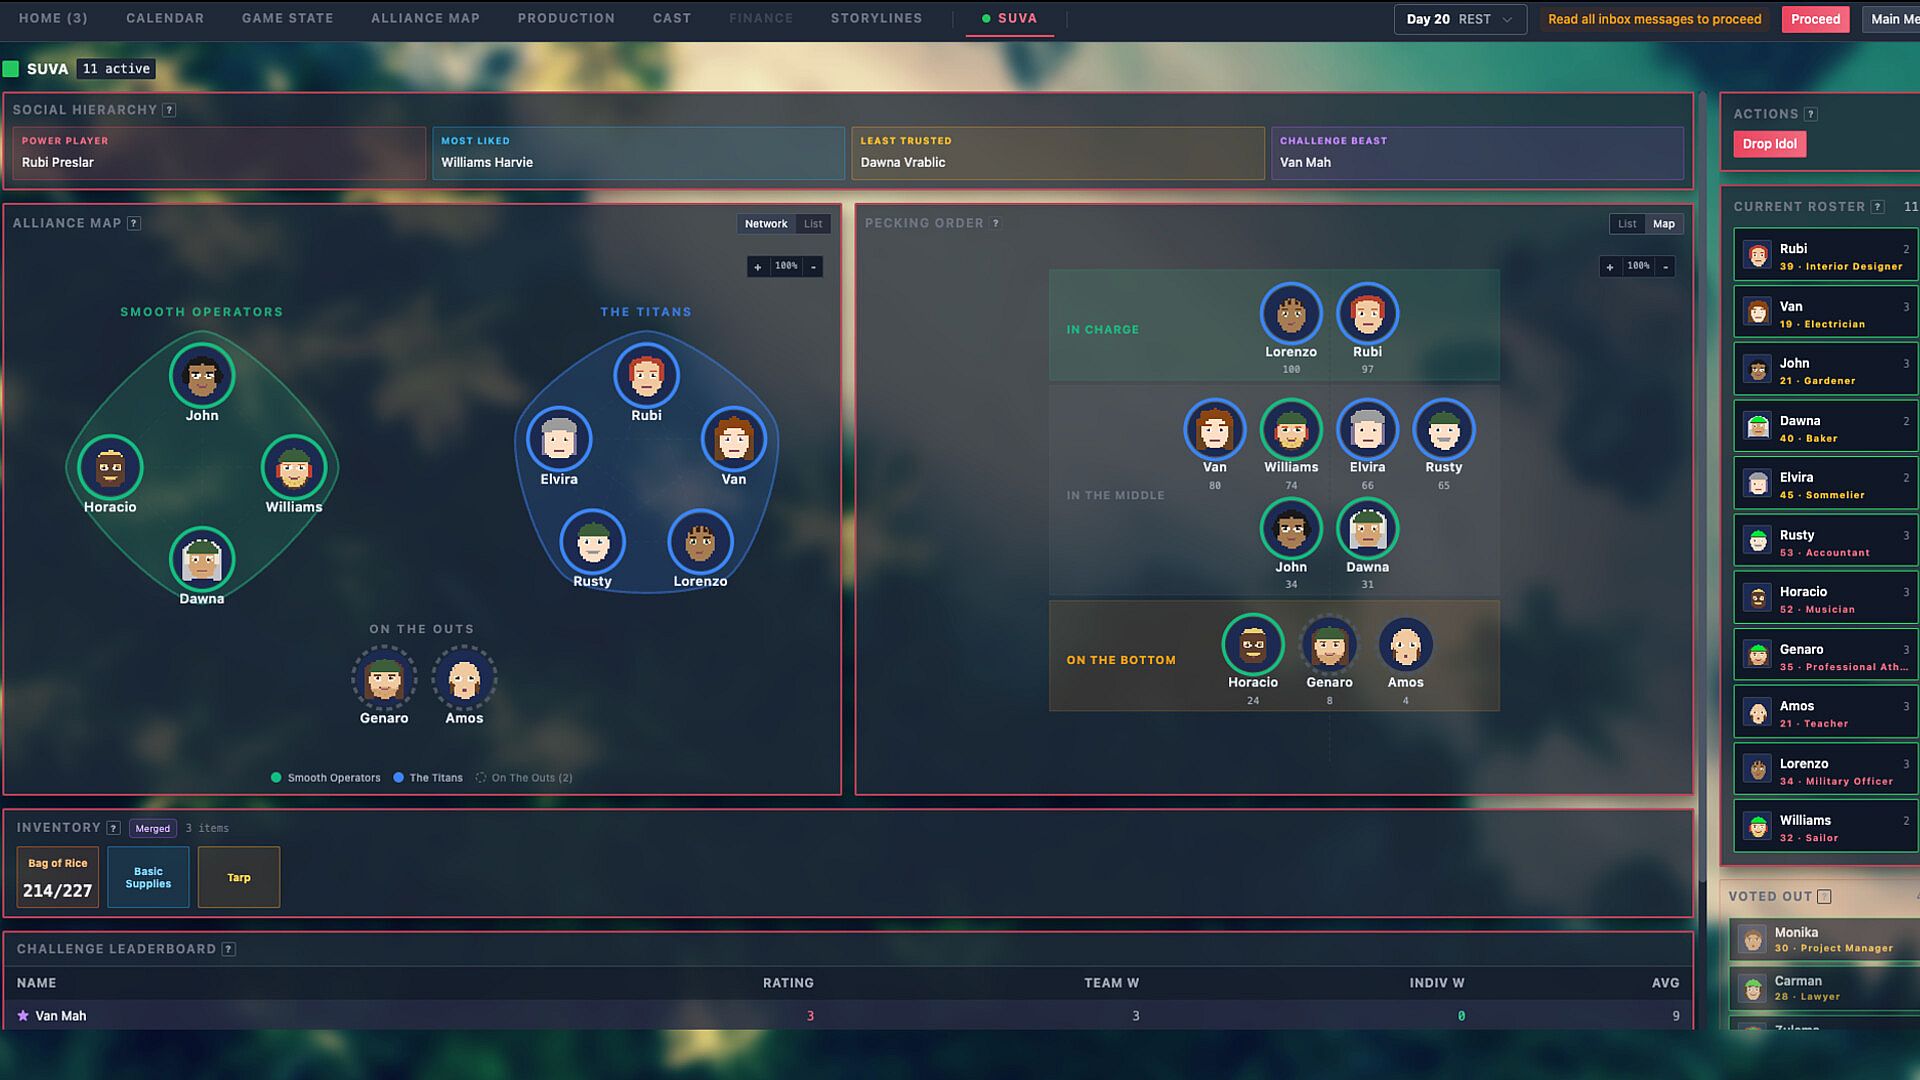This screenshot has width=1920, height=1080.
Task: Switch the Pecking Order to List view
Action: [1627, 224]
